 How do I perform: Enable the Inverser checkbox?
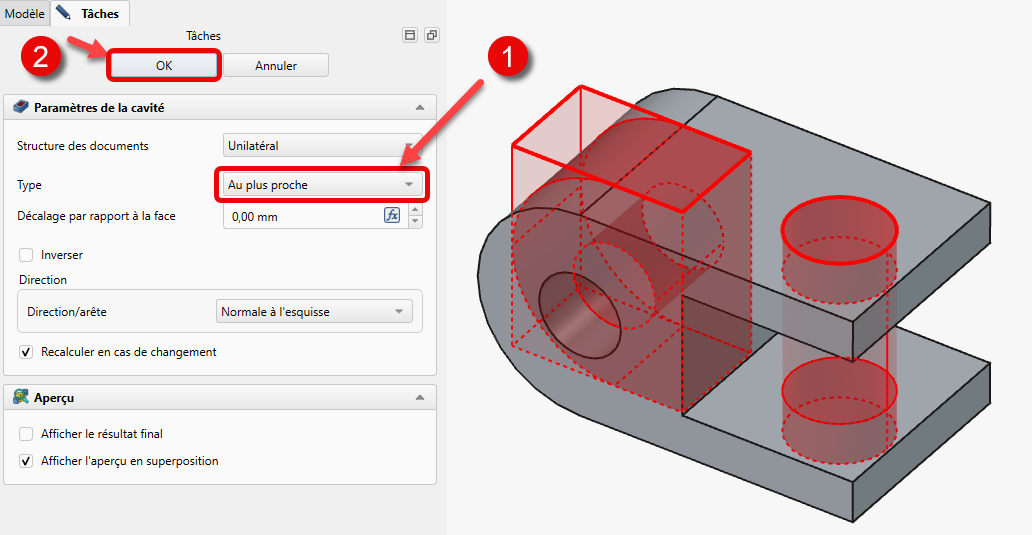[26, 255]
